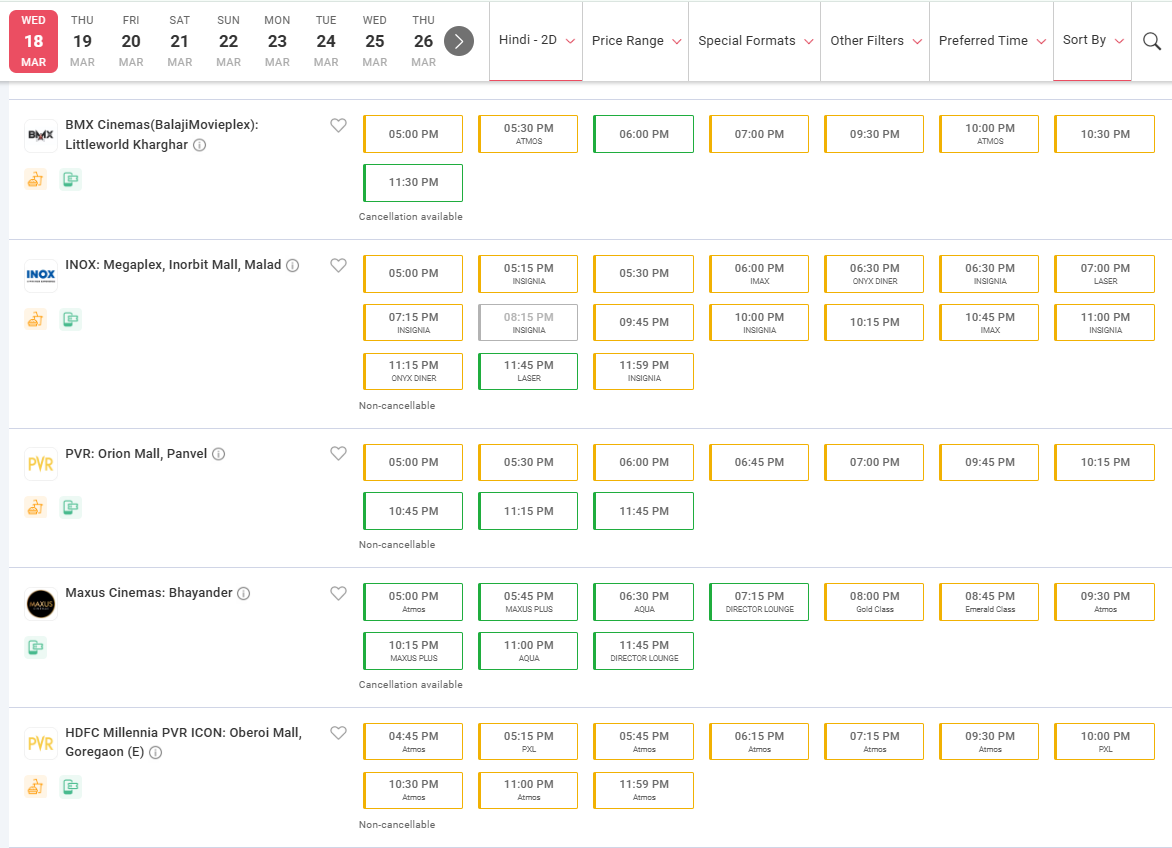Open the INOX Megaplex, Inorbit Mall cinema name
Screen dimensions: 1172x848
pyautogui.click(x=173, y=265)
